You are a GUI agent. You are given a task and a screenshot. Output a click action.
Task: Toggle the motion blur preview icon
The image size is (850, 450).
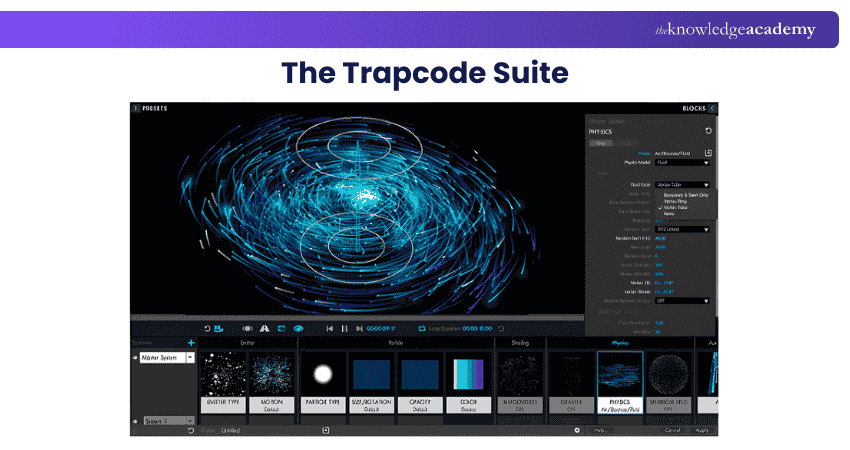[247, 329]
